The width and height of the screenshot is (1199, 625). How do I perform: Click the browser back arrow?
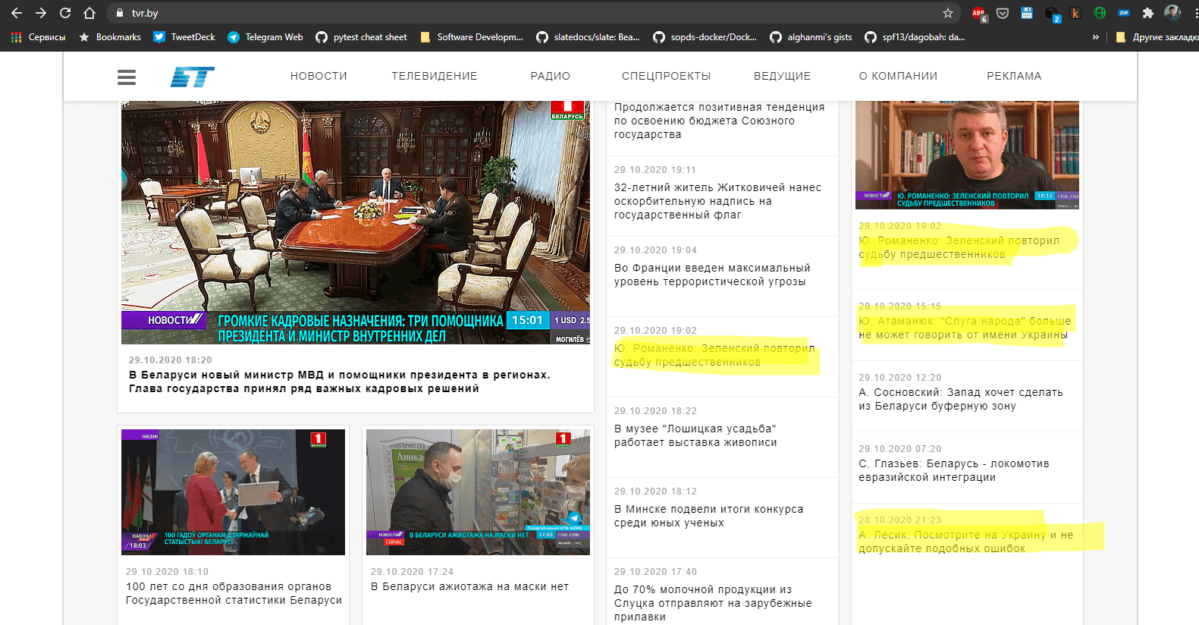pyautogui.click(x=15, y=13)
